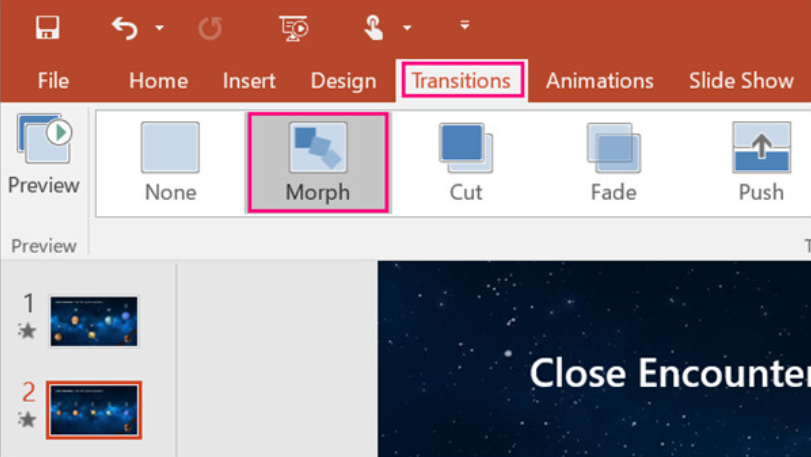Go to the Animations tab
The height and width of the screenshot is (457, 811).
click(599, 81)
